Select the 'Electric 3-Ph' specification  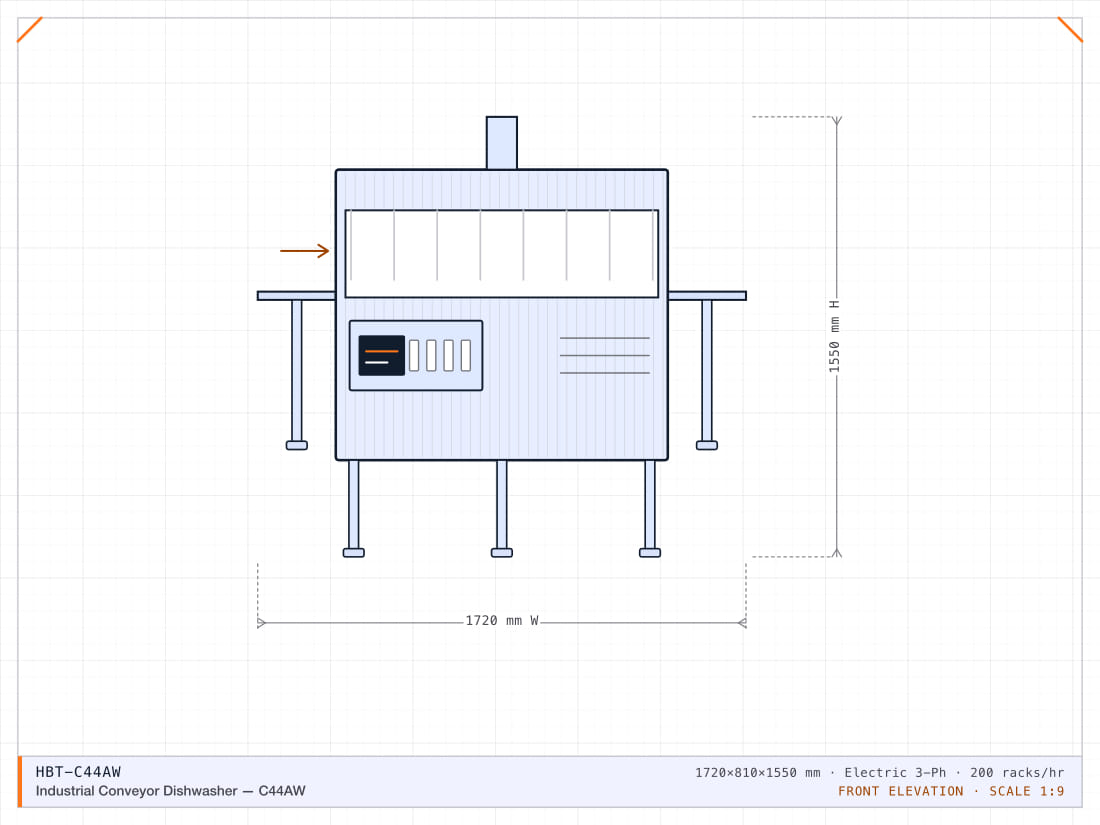[x=895, y=772]
